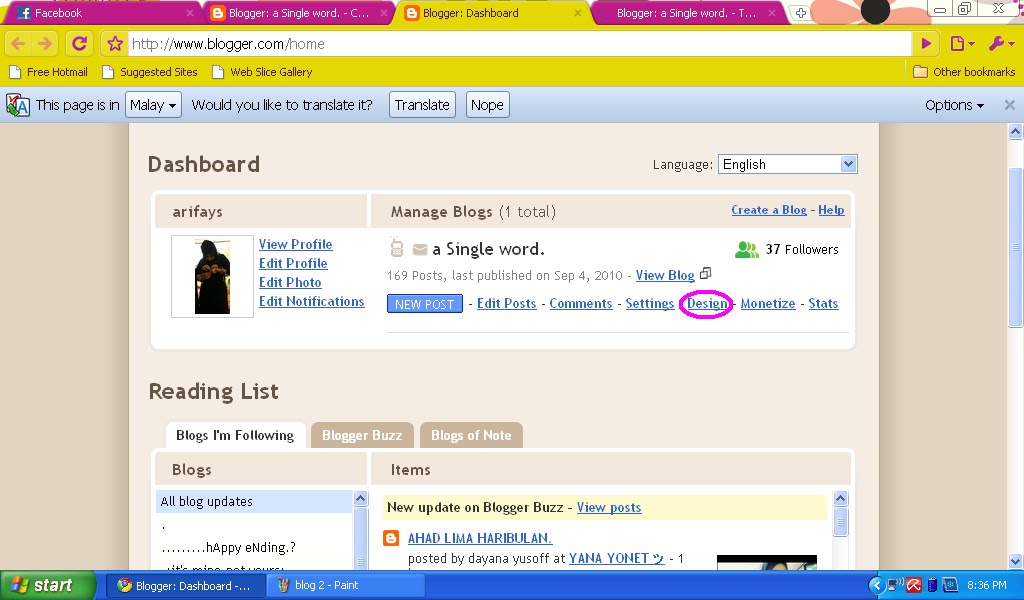Image resolution: width=1024 pixels, height=600 pixels.
Task: Bookmark page with the star icon
Action: (115, 44)
